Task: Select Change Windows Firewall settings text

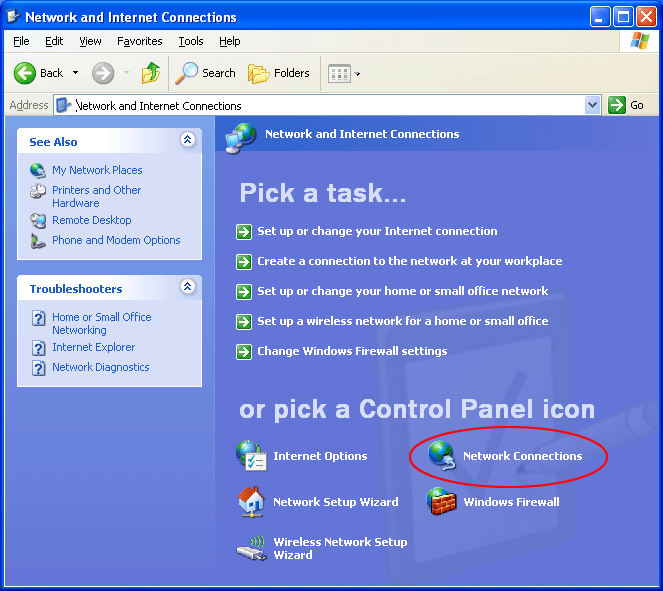Action: [352, 351]
